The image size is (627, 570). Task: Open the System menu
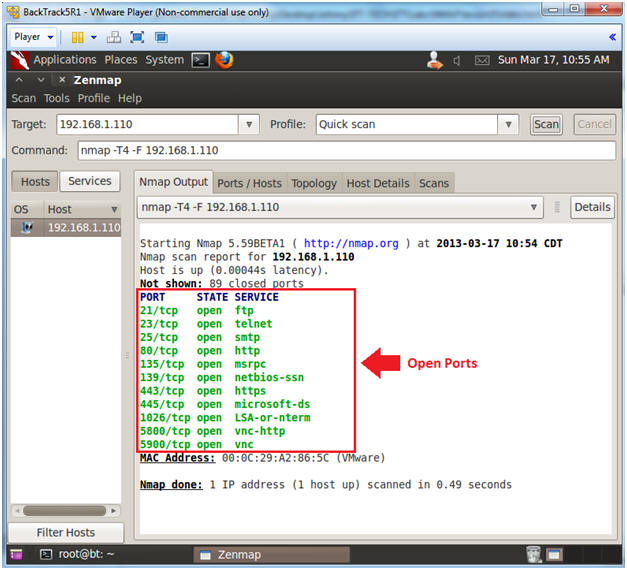pyautogui.click(x=164, y=60)
